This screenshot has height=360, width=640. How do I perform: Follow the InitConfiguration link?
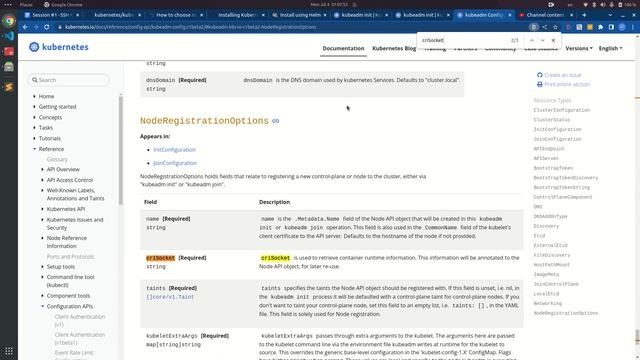tap(174, 150)
